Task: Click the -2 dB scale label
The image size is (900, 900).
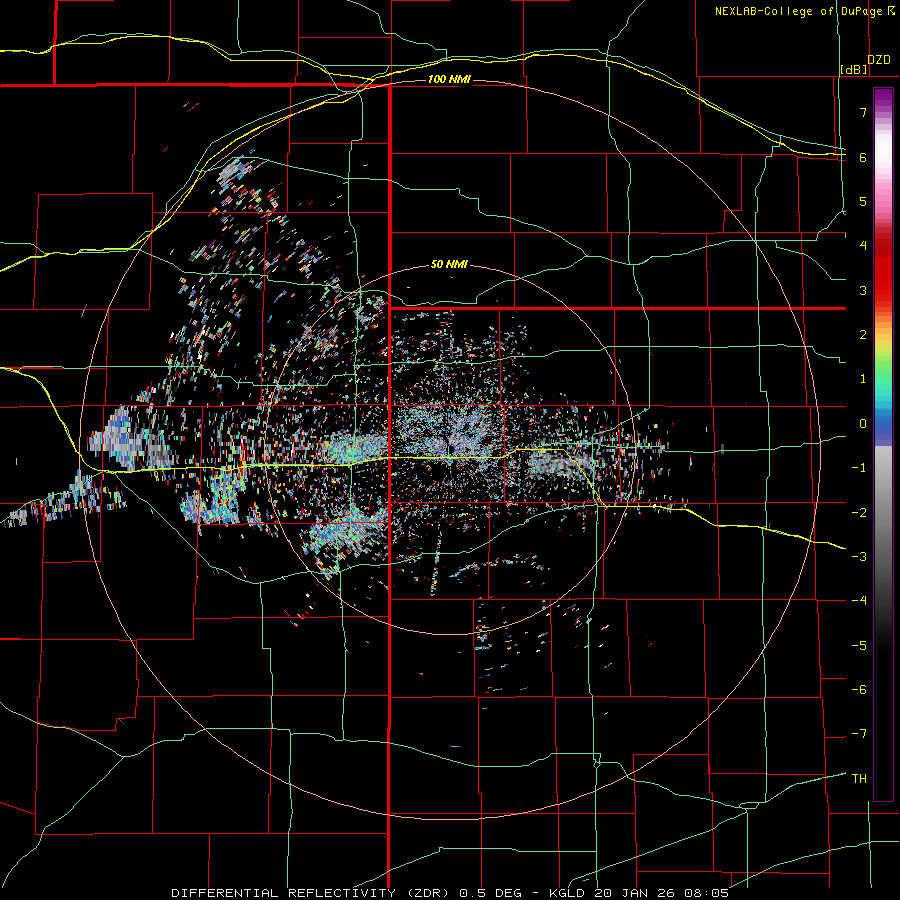Action: pos(859,513)
